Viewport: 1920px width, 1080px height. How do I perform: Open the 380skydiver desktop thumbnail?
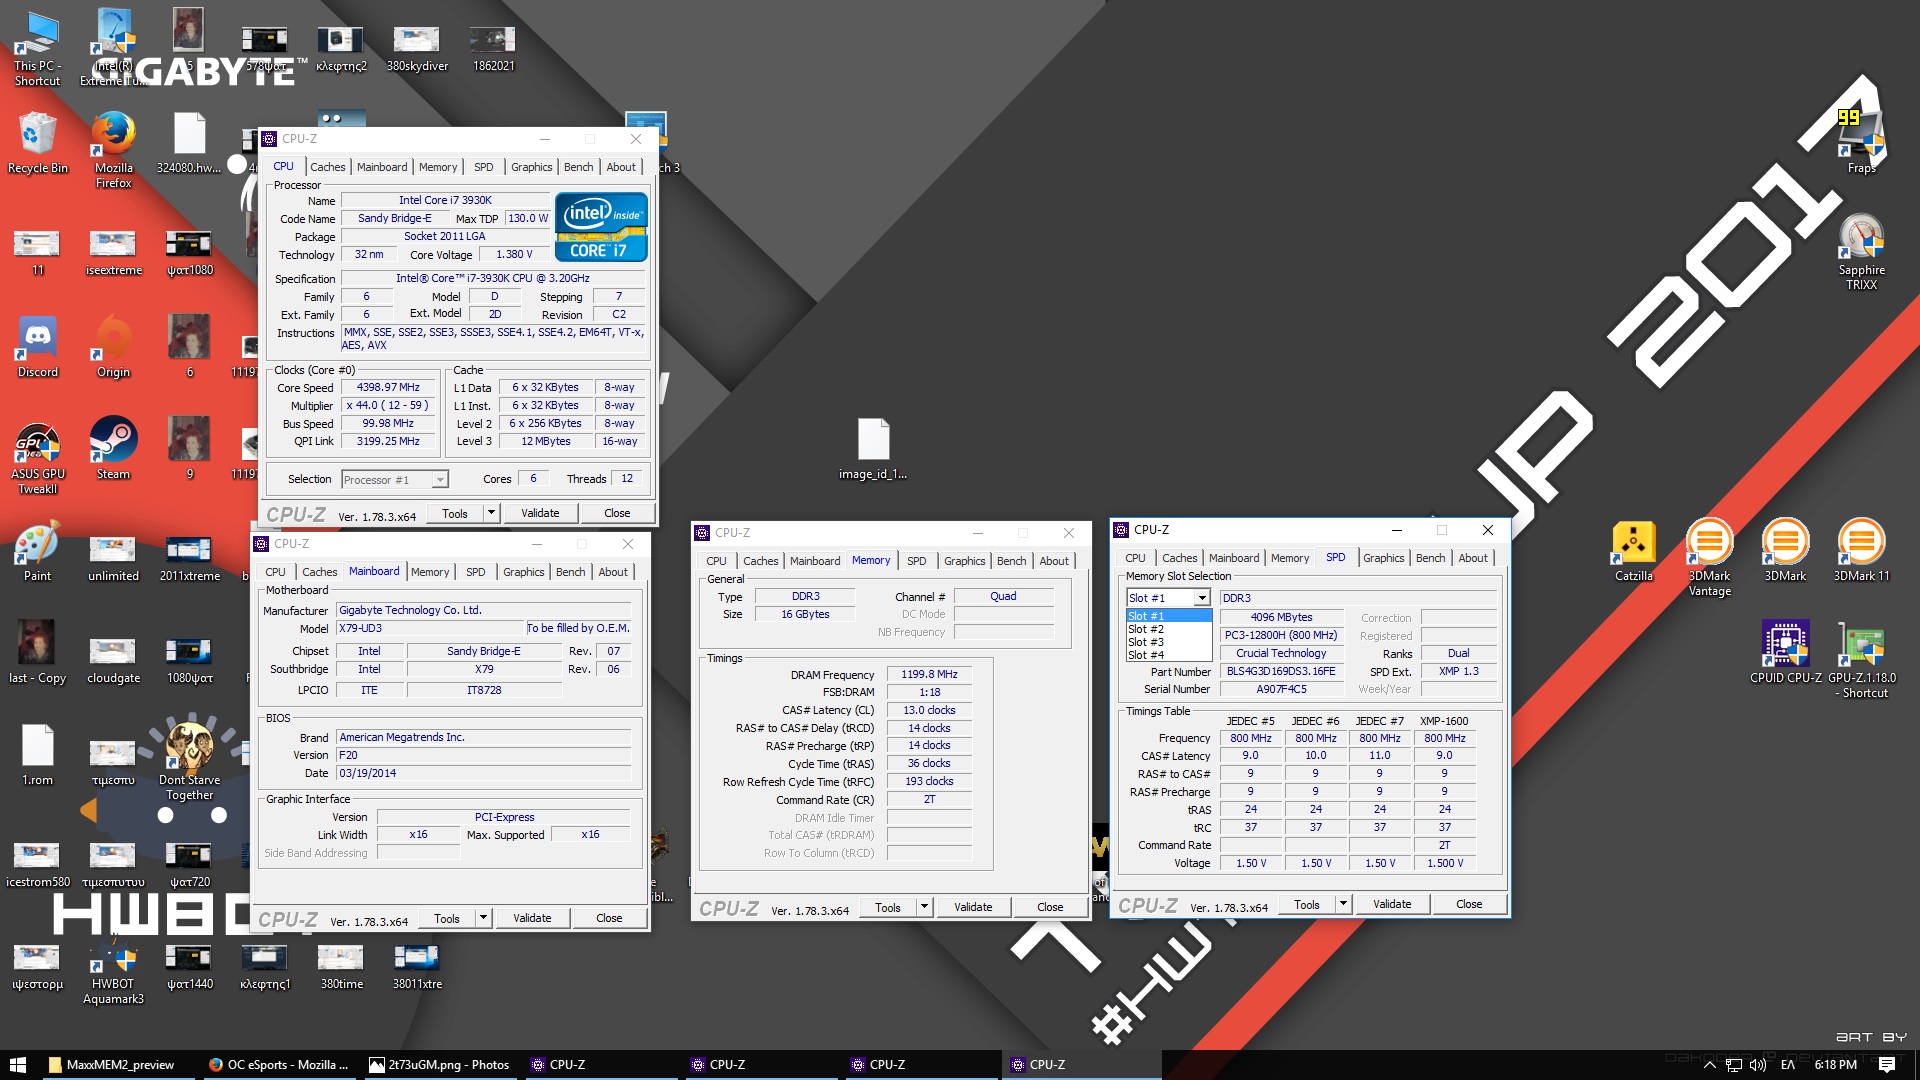pos(417,46)
